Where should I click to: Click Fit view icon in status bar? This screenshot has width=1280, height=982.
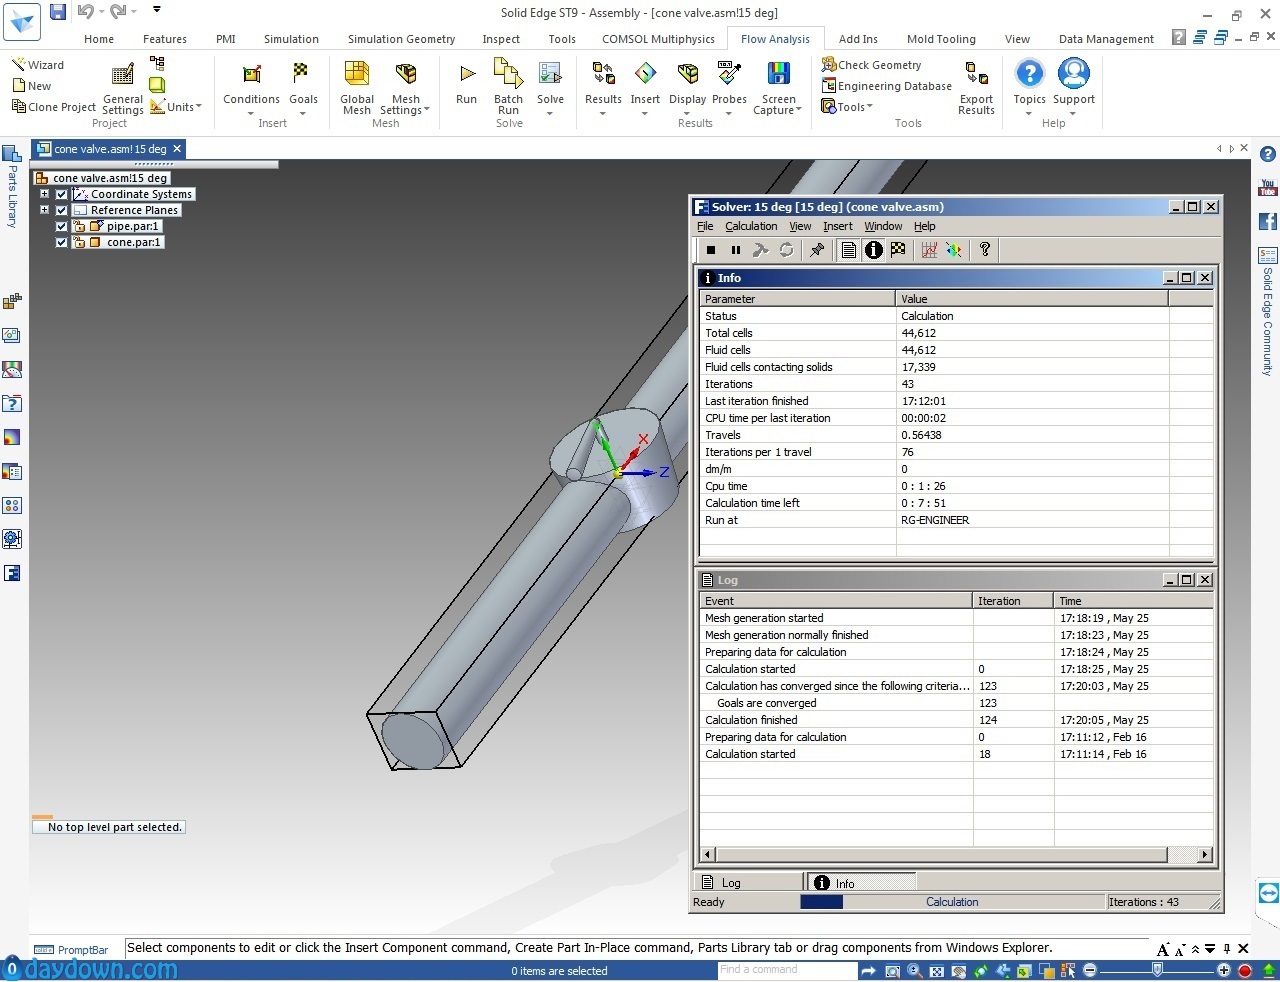[x=937, y=971]
